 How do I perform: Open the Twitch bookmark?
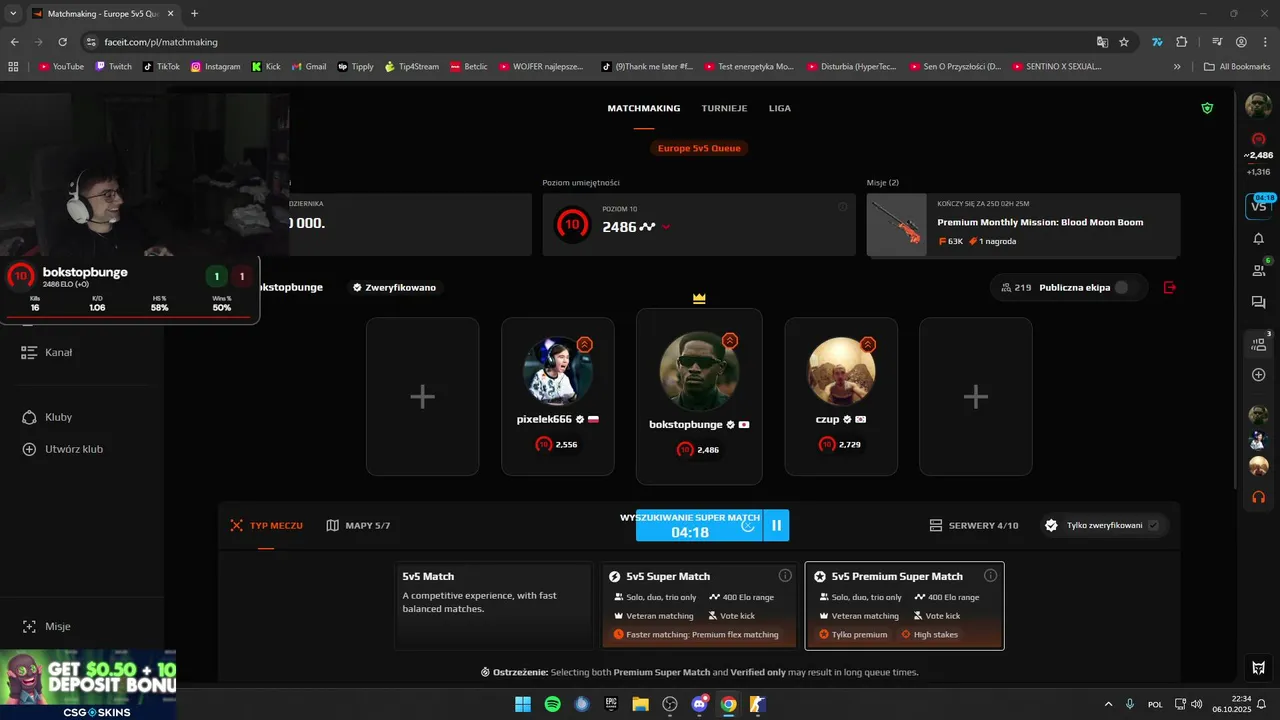113,66
